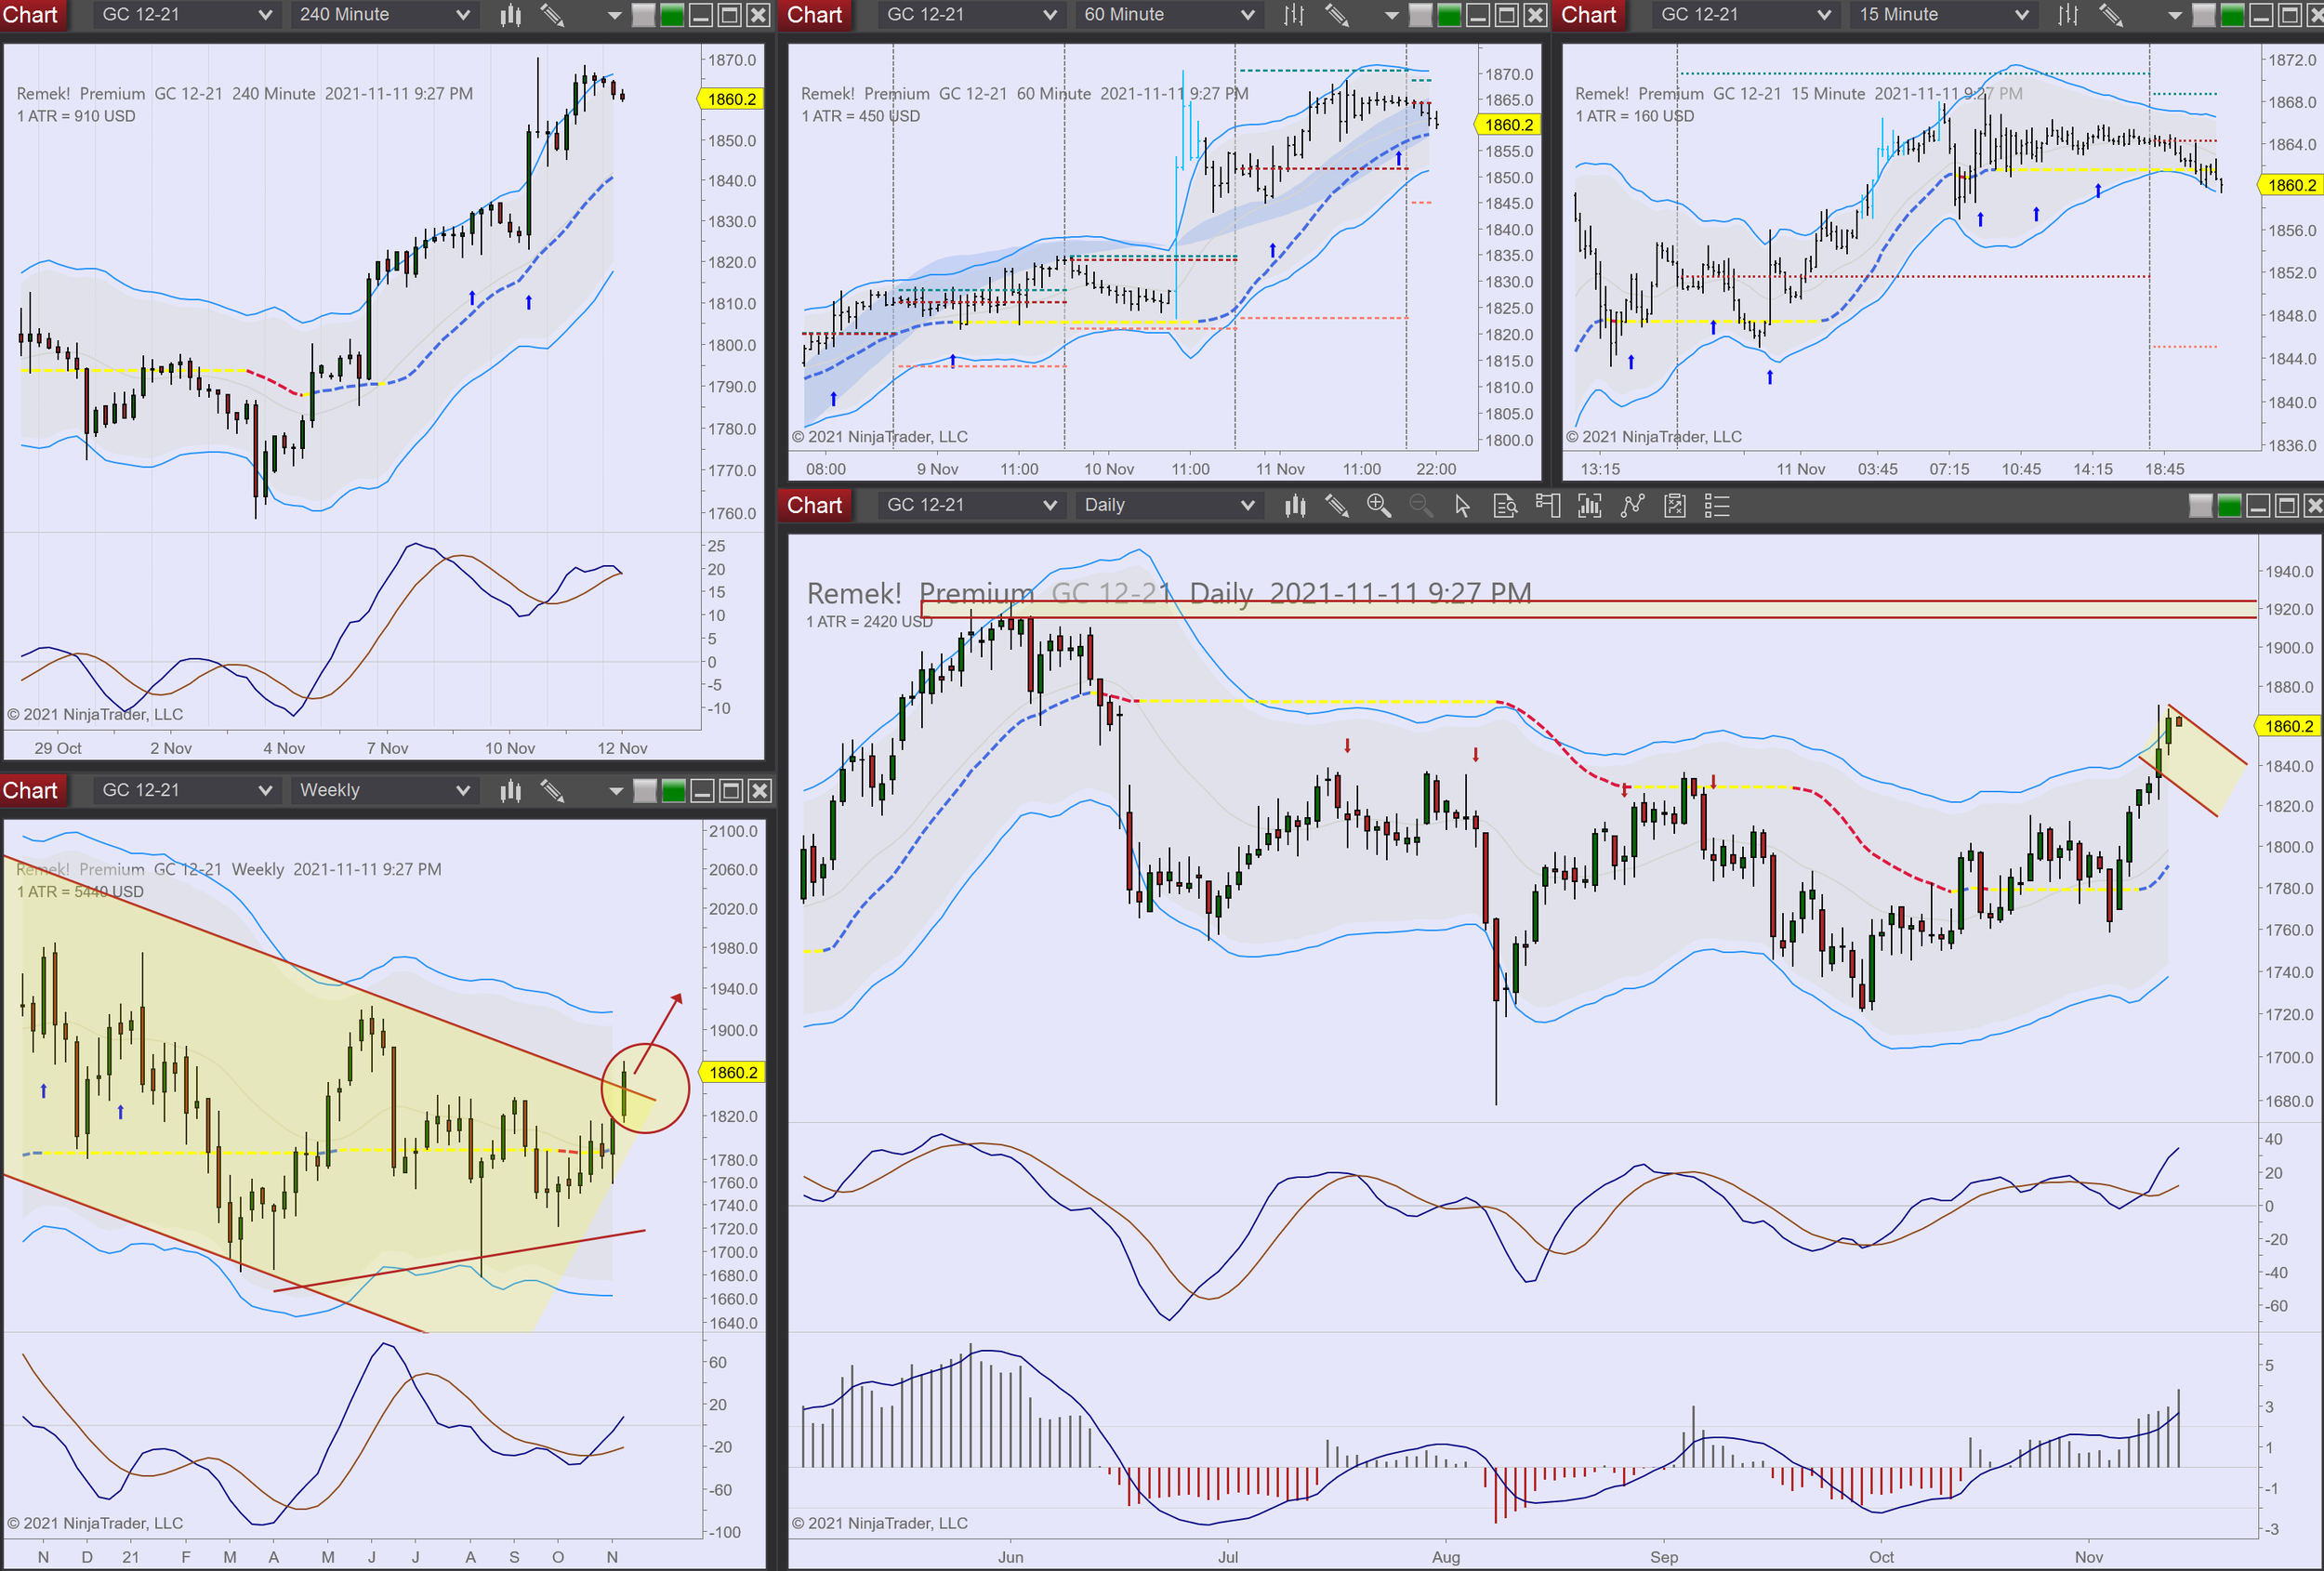This screenshot has height=1571, width=2324.
Task: Open properties list icon in Daily chart
Action: click(1717, 506)
